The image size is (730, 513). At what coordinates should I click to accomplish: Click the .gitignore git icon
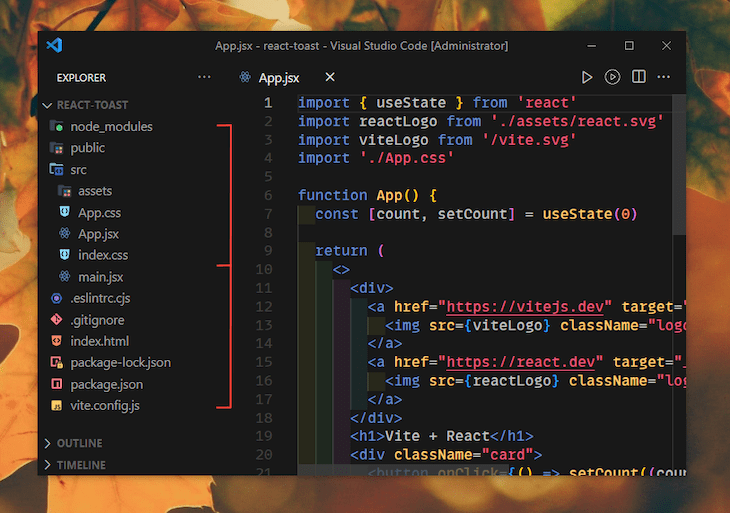(57, 319)
